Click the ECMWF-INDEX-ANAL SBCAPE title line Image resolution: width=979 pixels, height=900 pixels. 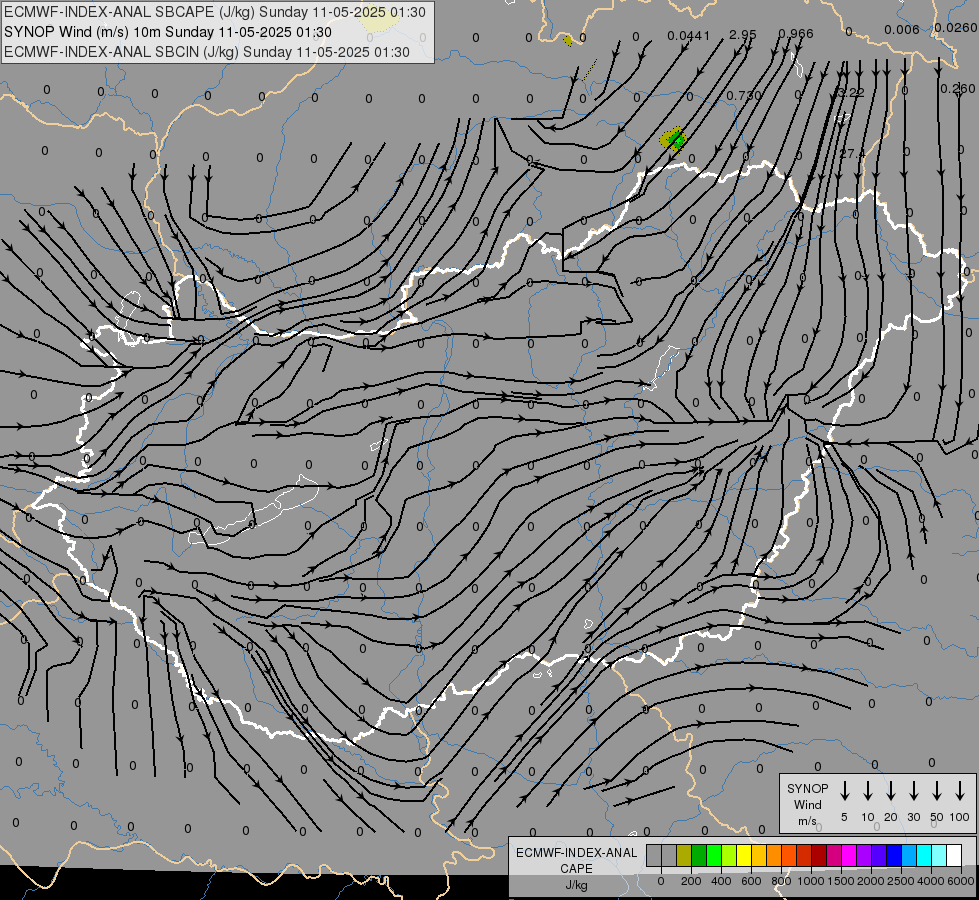pyautogui.click(x=215, y=12)
